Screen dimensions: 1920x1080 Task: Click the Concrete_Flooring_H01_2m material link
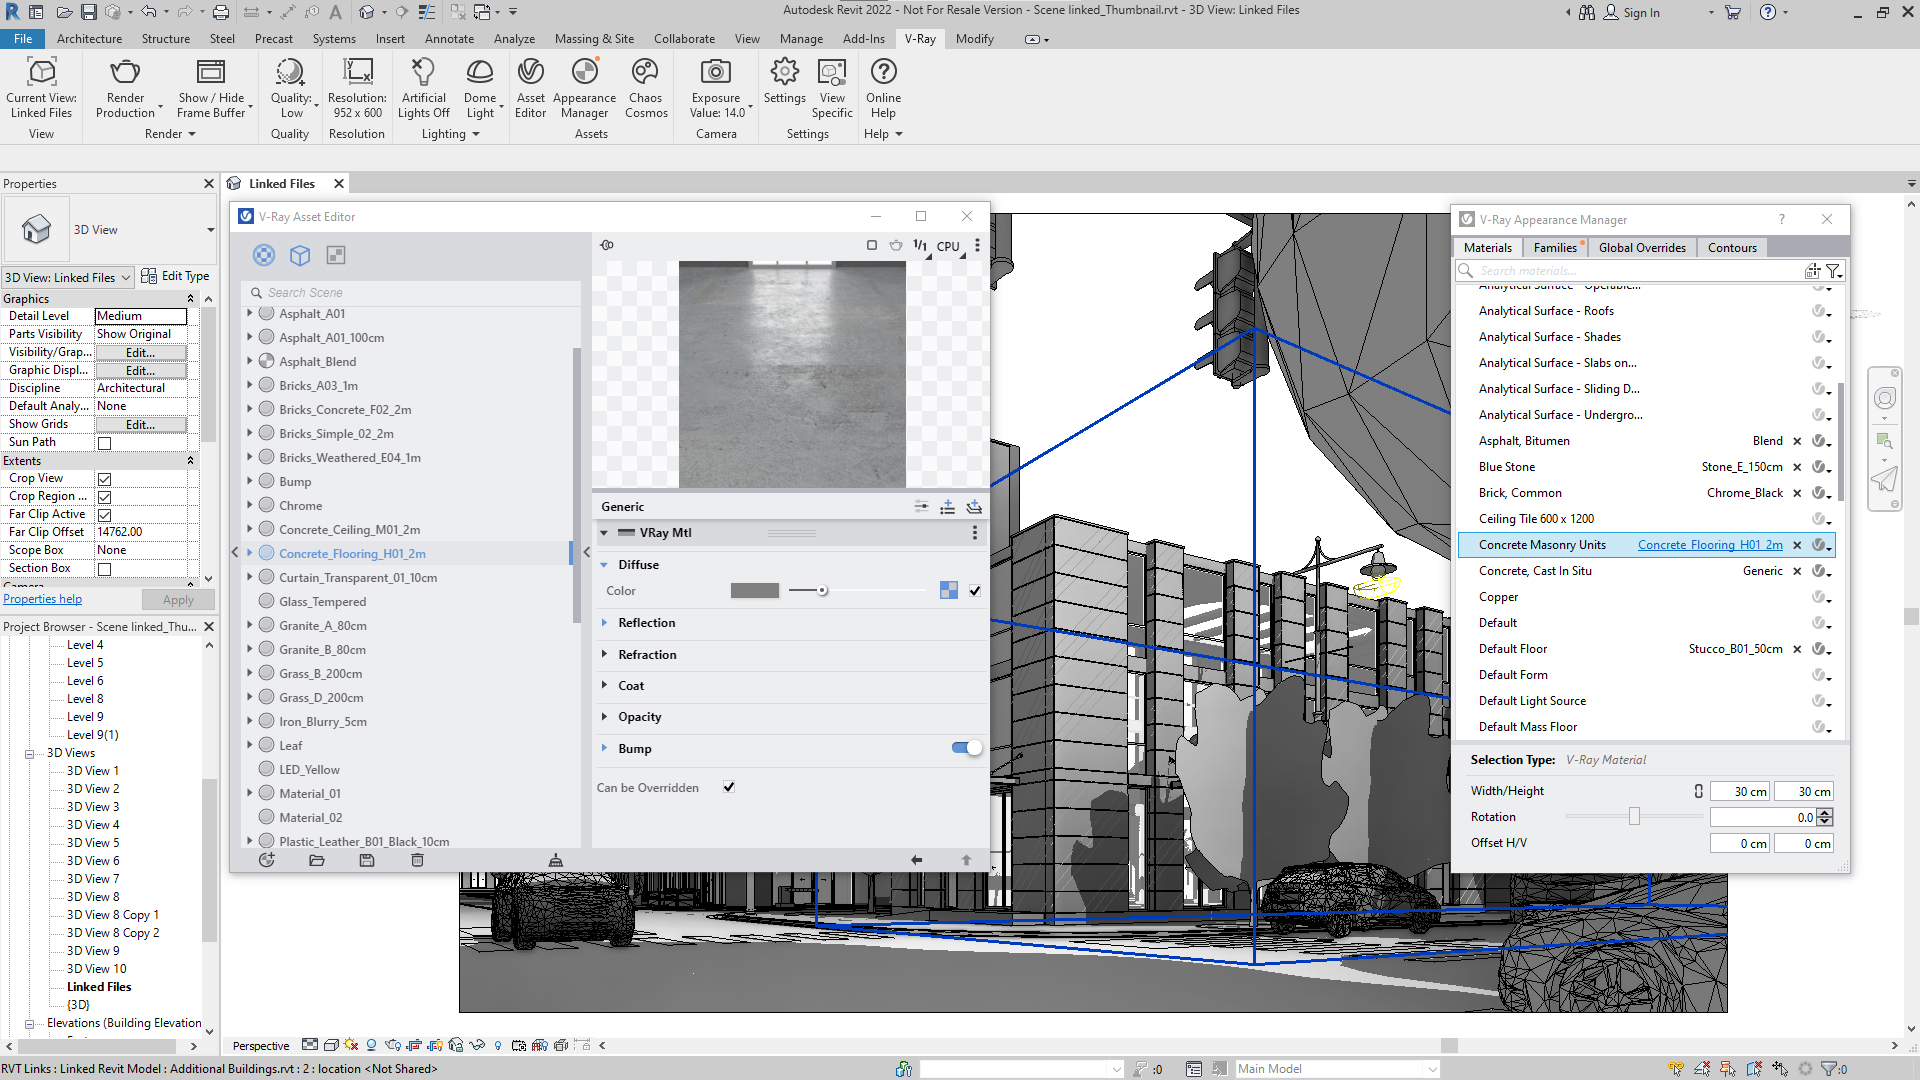1709,545
